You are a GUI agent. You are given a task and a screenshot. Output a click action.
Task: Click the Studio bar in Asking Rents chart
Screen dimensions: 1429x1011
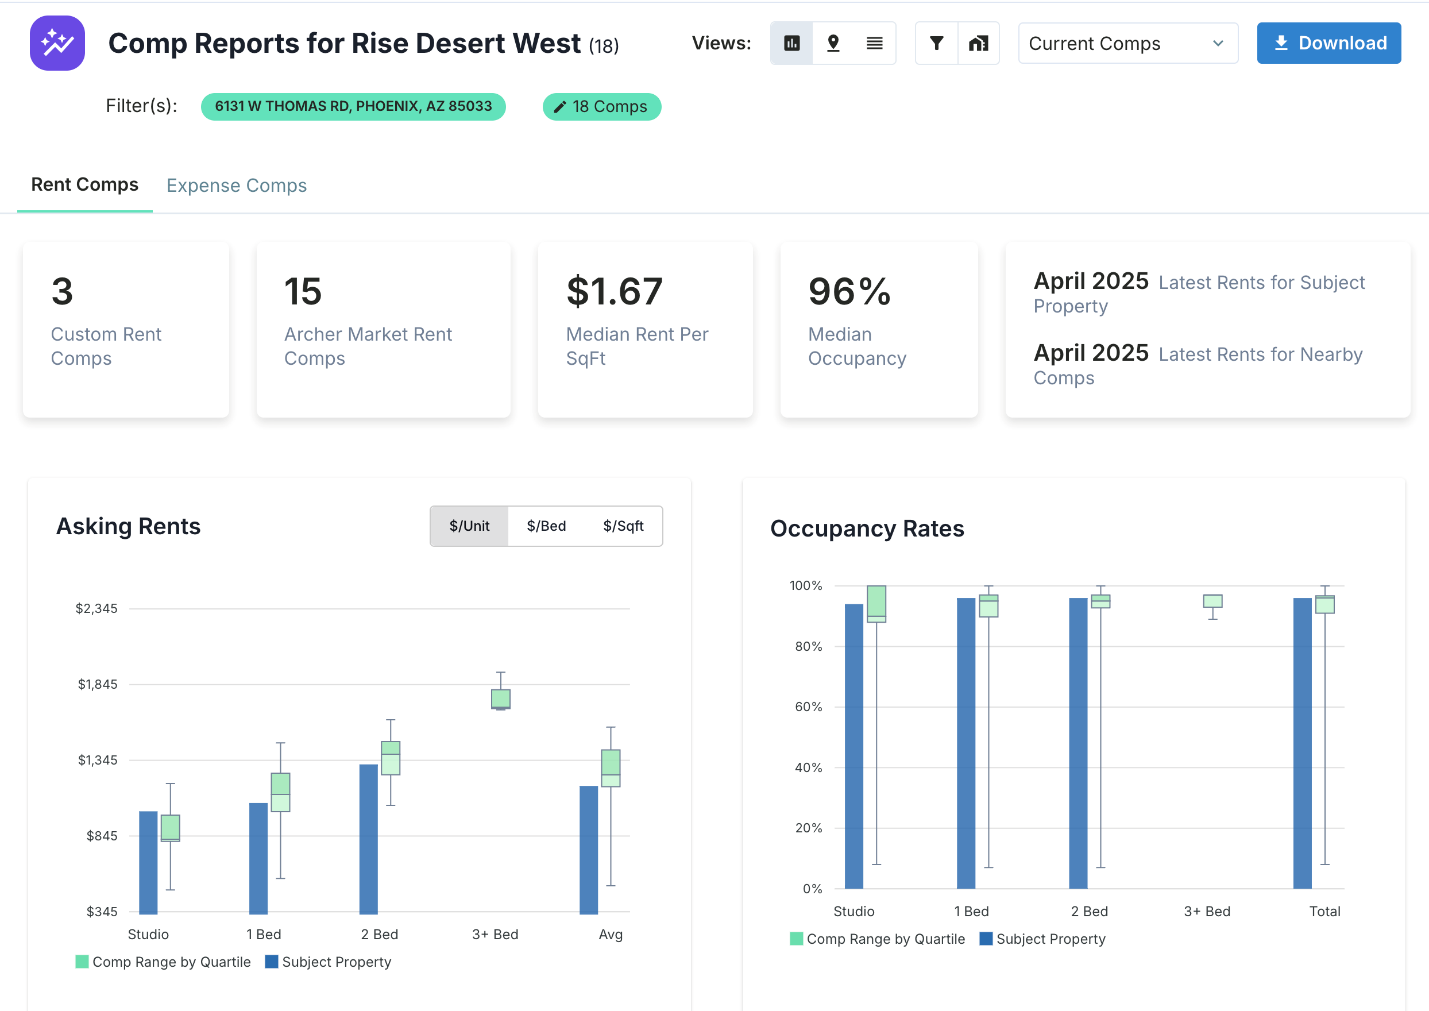point(147,860)
